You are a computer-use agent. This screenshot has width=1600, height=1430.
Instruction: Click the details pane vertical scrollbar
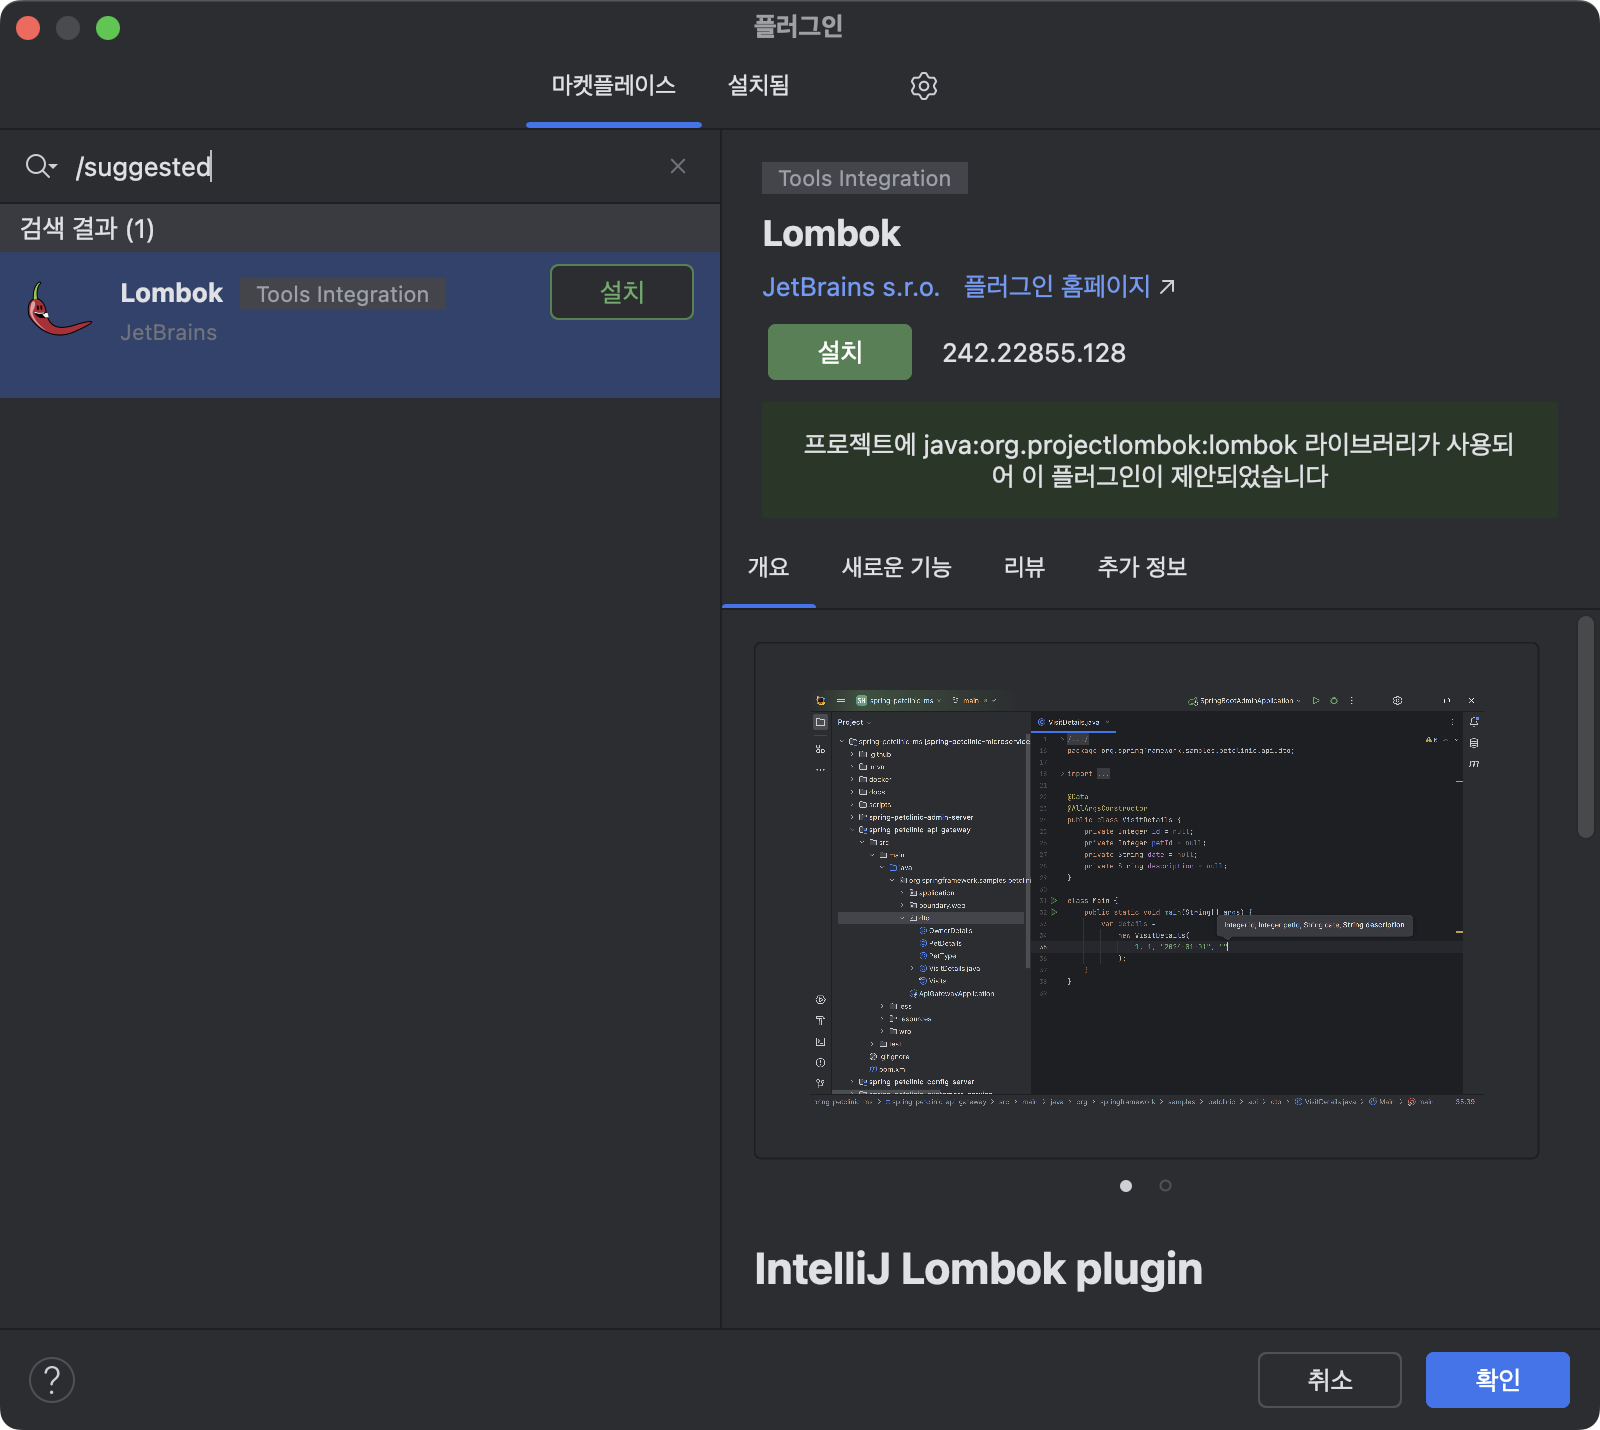point(1586,727)
